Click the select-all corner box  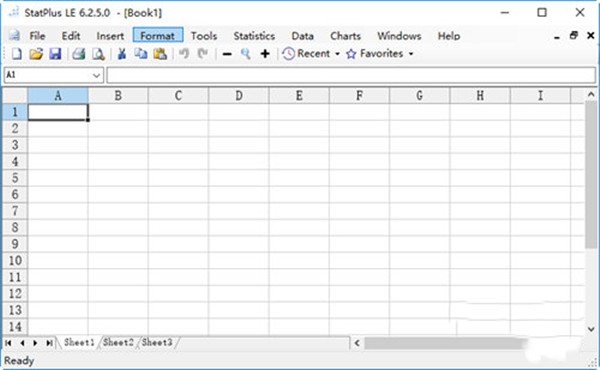pyautogui.click(x=15, y=96)
